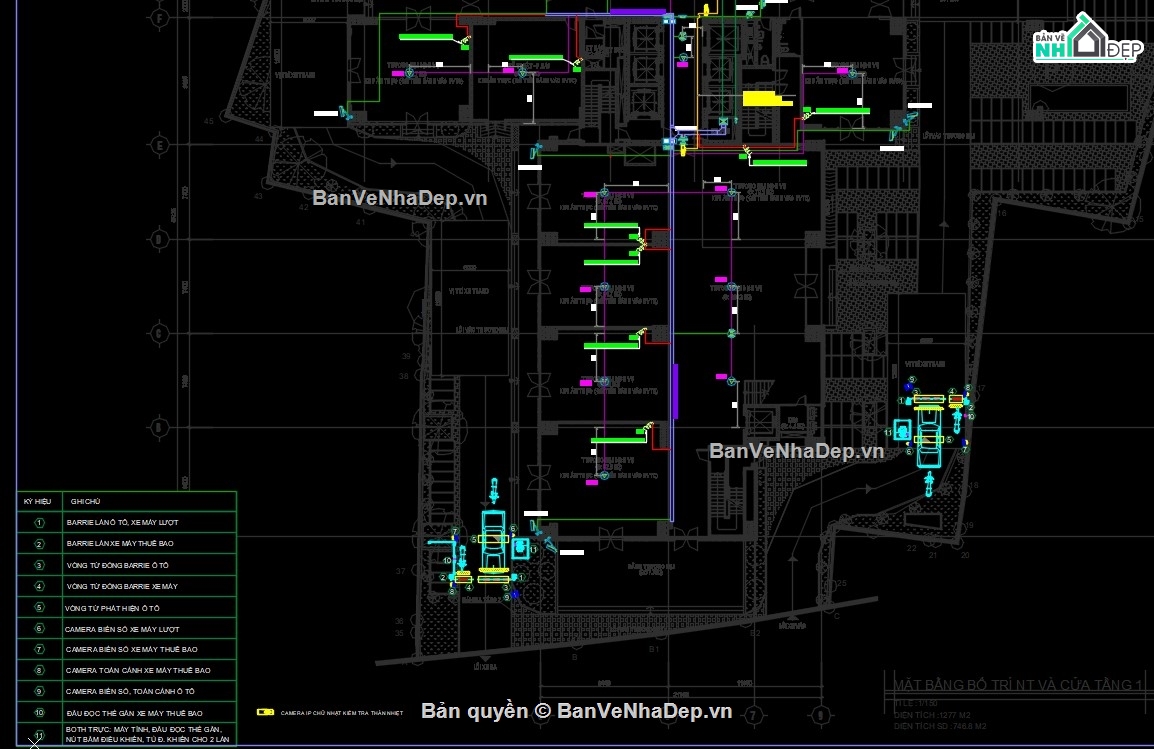The width and height of the screenshot is (1154, 749).
Task: Click the MẶT BẰNG BỐ TRÍ NT VÀ CỬA TẦNG 1 title
Action: (x=1018, y=685)
